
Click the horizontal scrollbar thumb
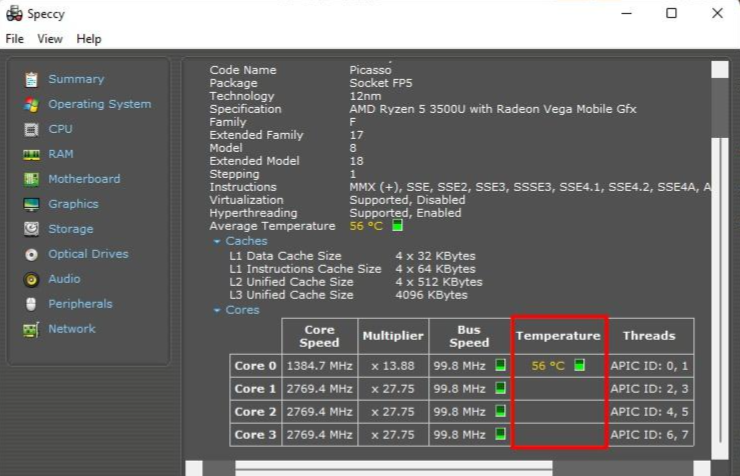click(x=394, y=468)
